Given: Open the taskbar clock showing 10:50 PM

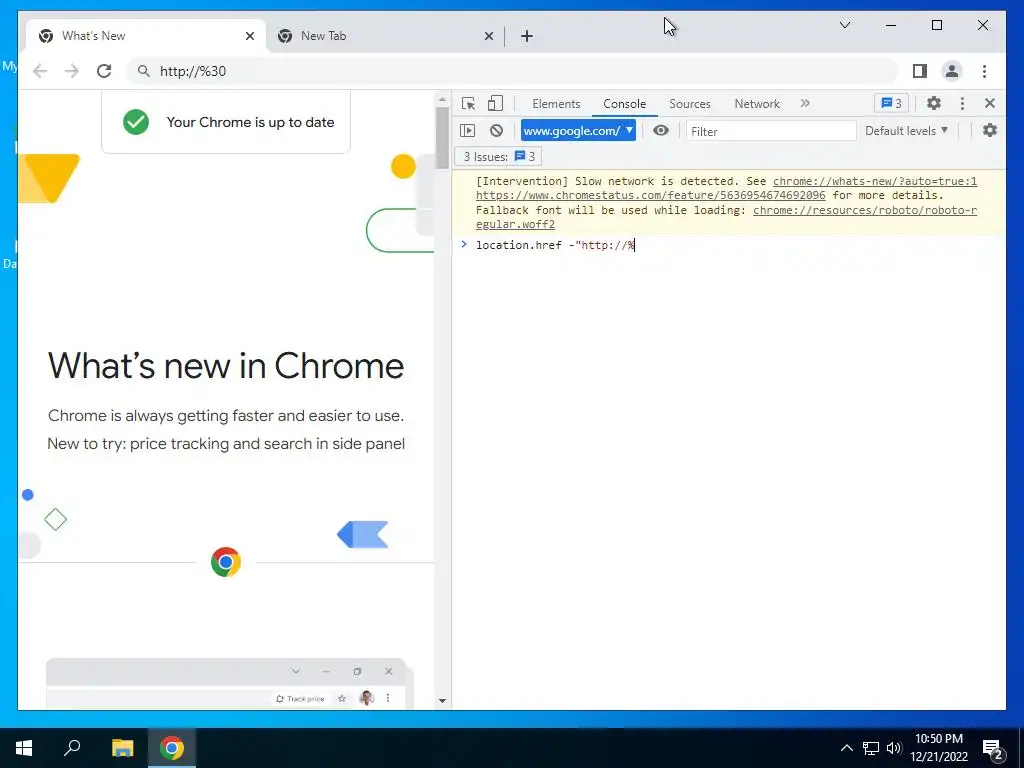Looking at the screenshot, I should (939, 748).
